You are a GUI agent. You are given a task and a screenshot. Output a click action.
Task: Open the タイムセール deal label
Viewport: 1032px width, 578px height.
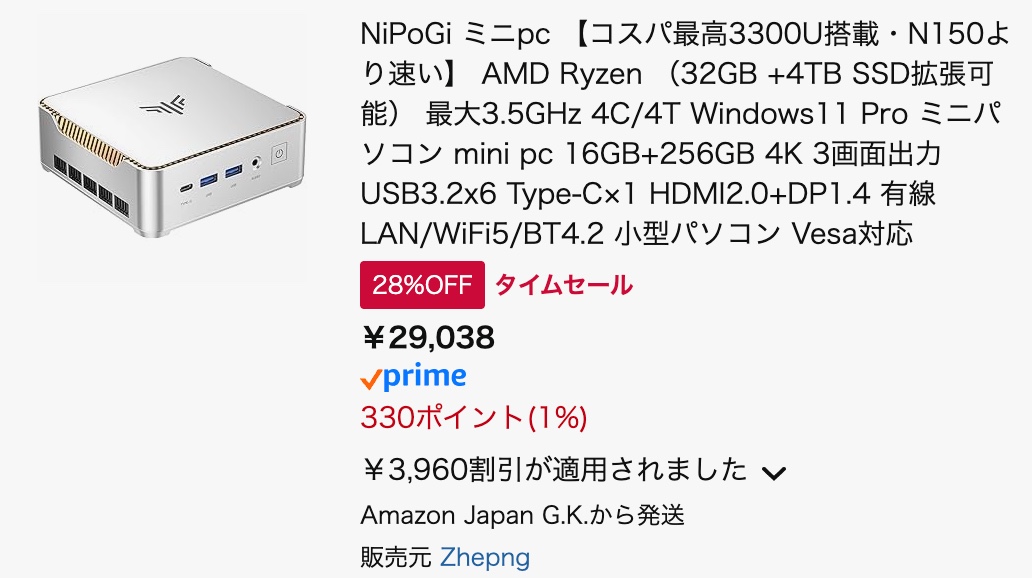(x=564, y=285)
